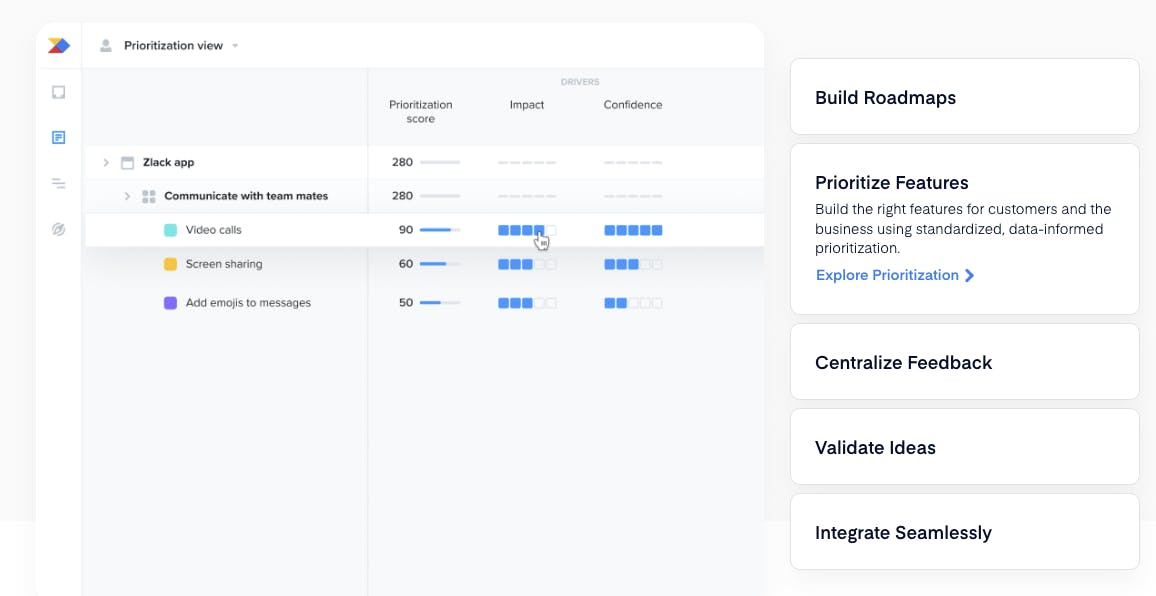Click the Productboard logo icon
Screen dimensions: 1156x596
(59, 45)
